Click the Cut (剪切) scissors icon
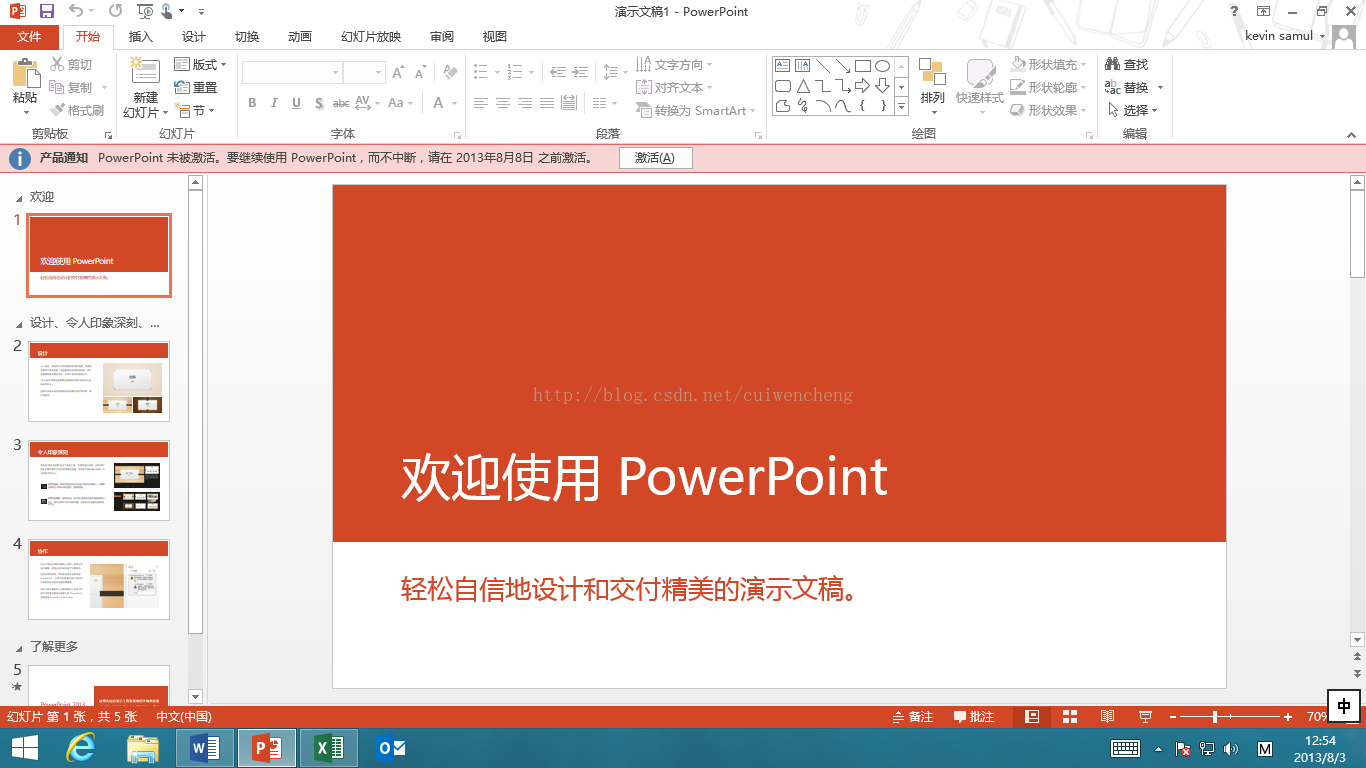This screenshot has width=1366, height=768. (x=57, y=65)
